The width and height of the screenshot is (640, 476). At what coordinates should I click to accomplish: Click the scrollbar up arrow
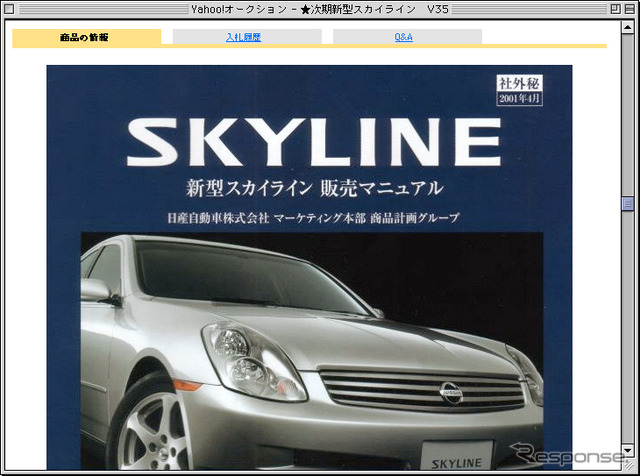click(628, 27)
